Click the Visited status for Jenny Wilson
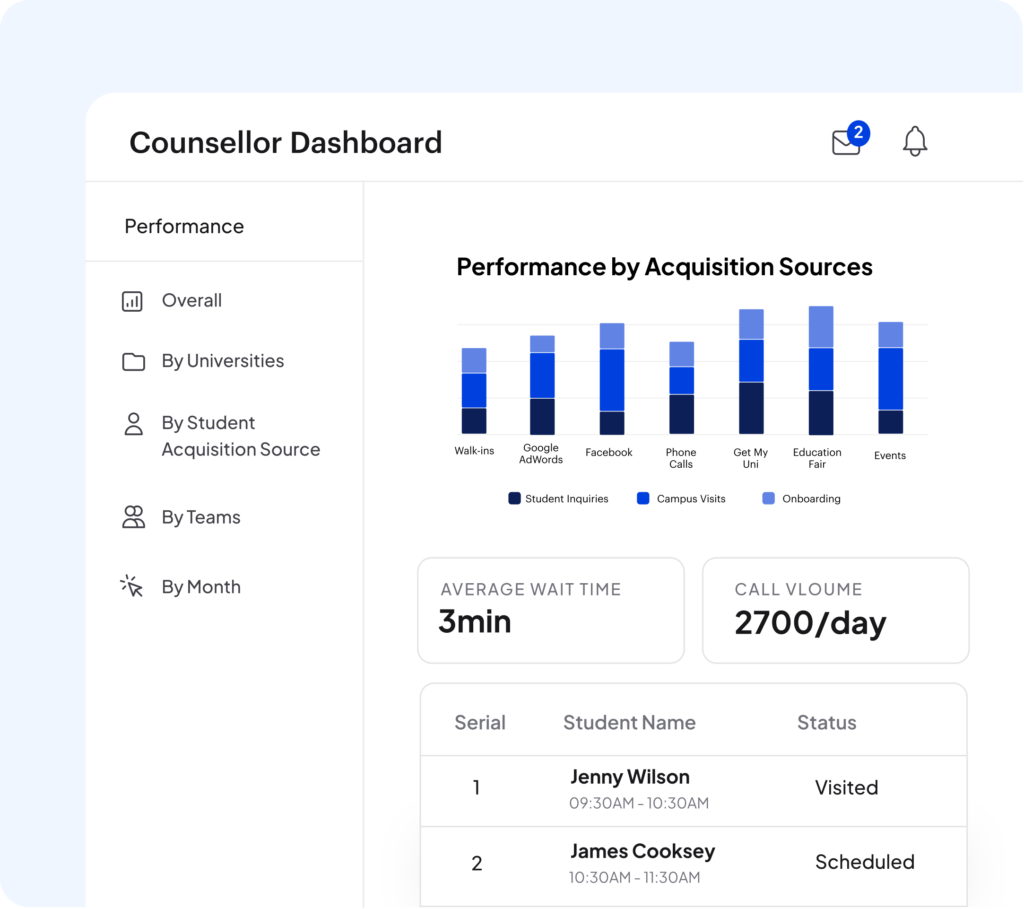The height and width of the screenshot is (909, 1024). click(x=846, y=789)
